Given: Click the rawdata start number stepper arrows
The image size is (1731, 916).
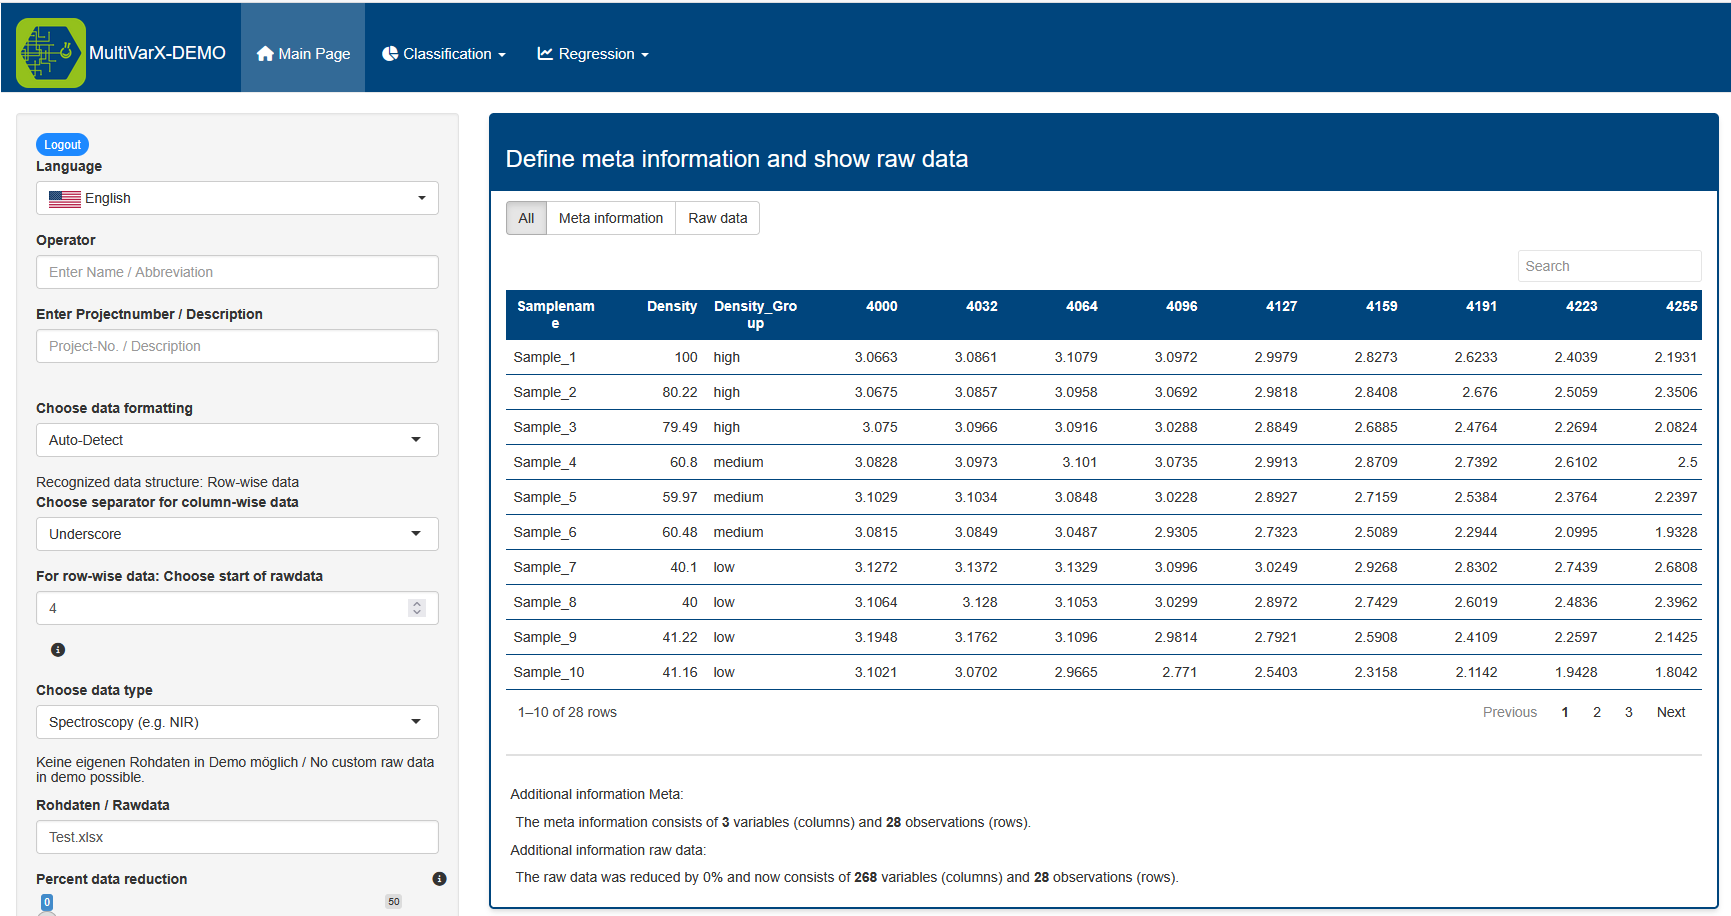Looking at the screenshot, I should click(417, 608).
